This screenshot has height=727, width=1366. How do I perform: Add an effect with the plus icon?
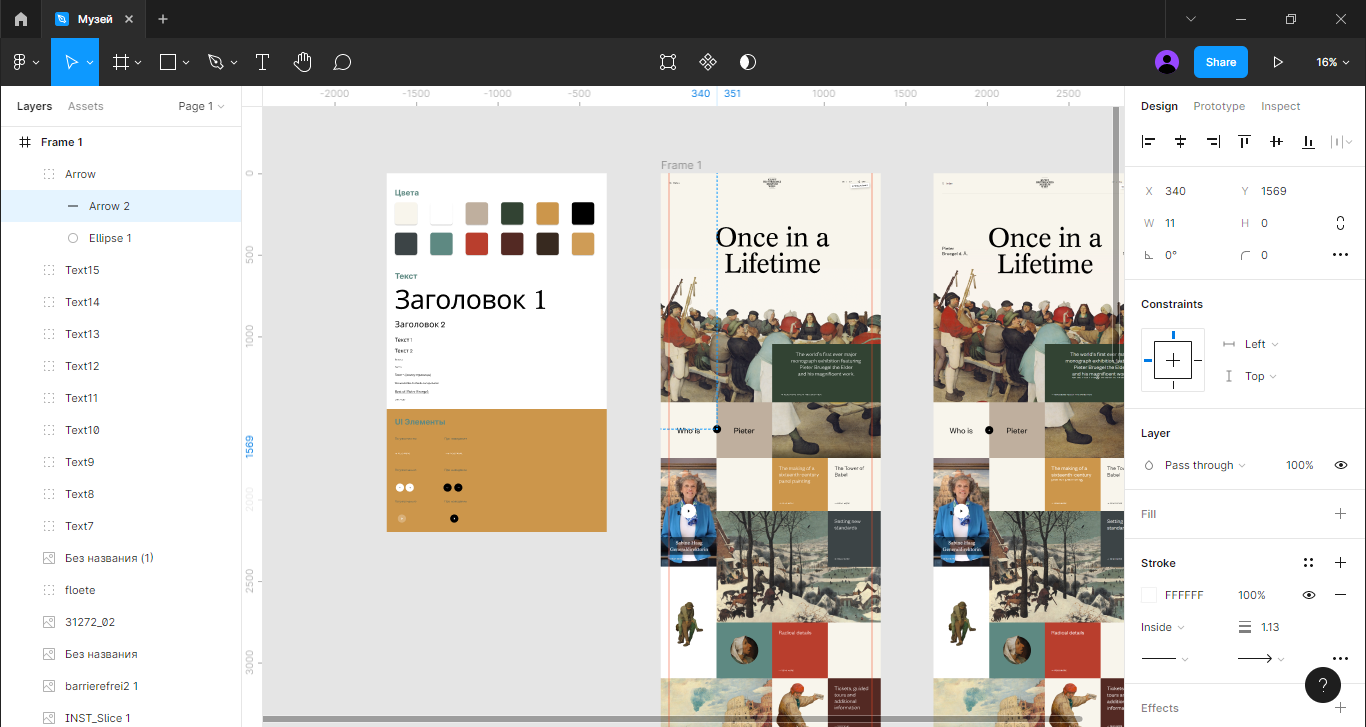click(1341, 708)
